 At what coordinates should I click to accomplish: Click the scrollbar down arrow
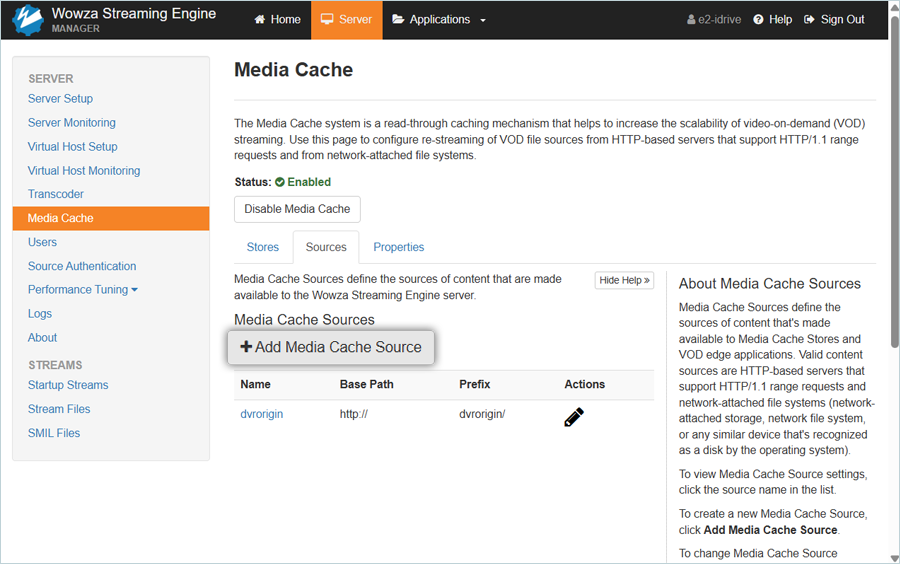point(894,558)
